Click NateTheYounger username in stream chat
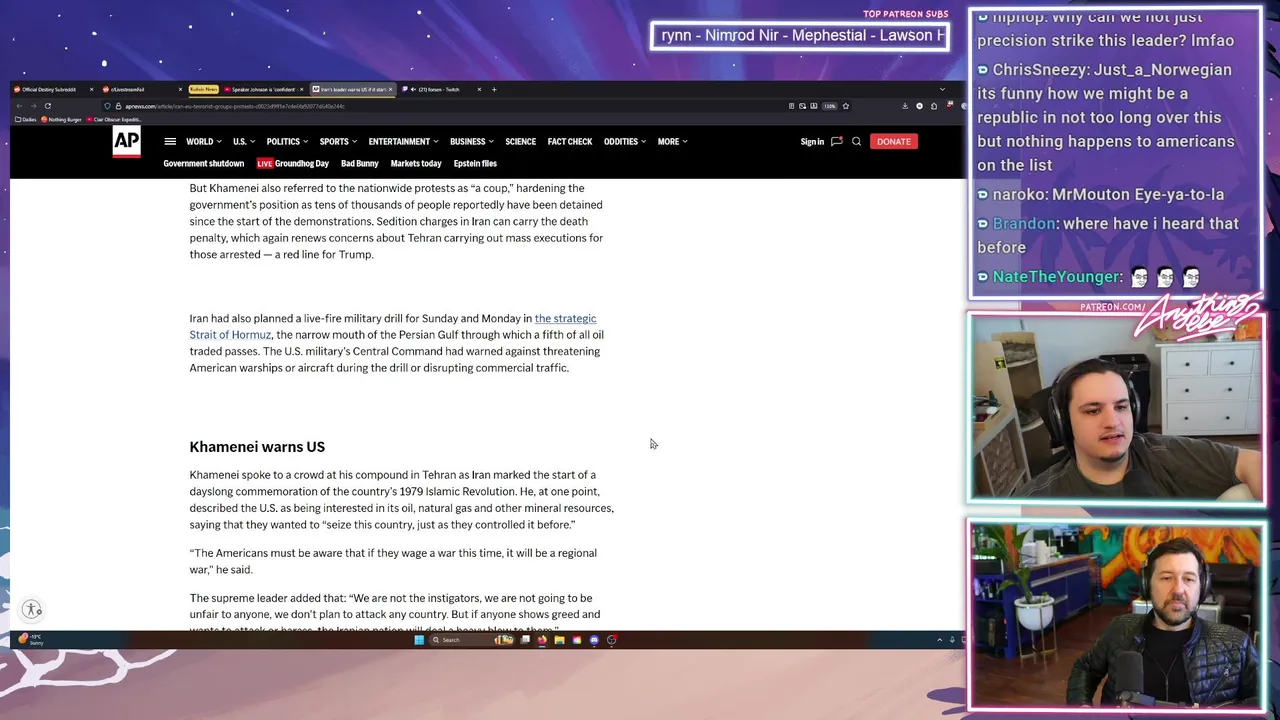The width and height of the screenshot is (1280, 720). (x=1056, y=277)
